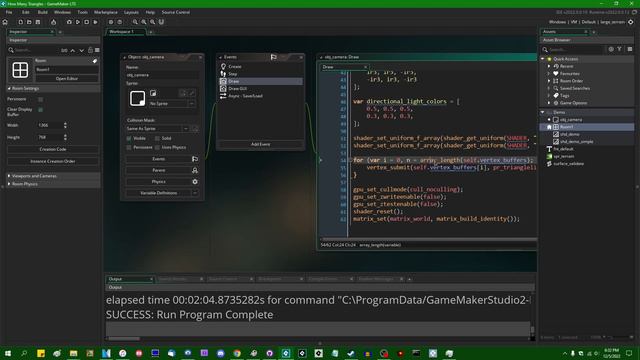640x360 pixels.
Task: Click the room thumbnail in Inspector
Action: tap(20, 70)
